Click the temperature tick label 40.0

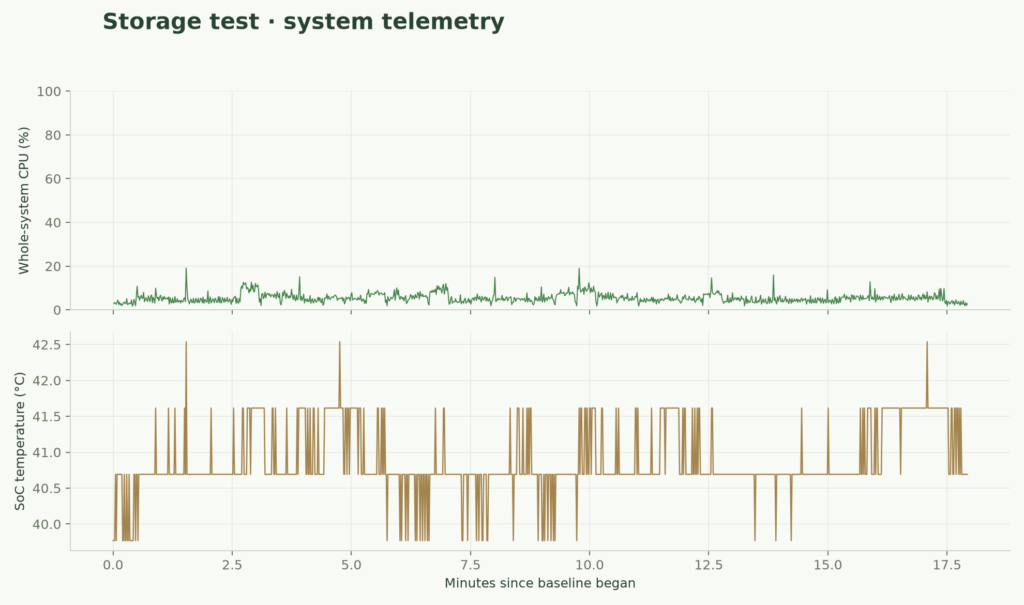click(47, 524)
